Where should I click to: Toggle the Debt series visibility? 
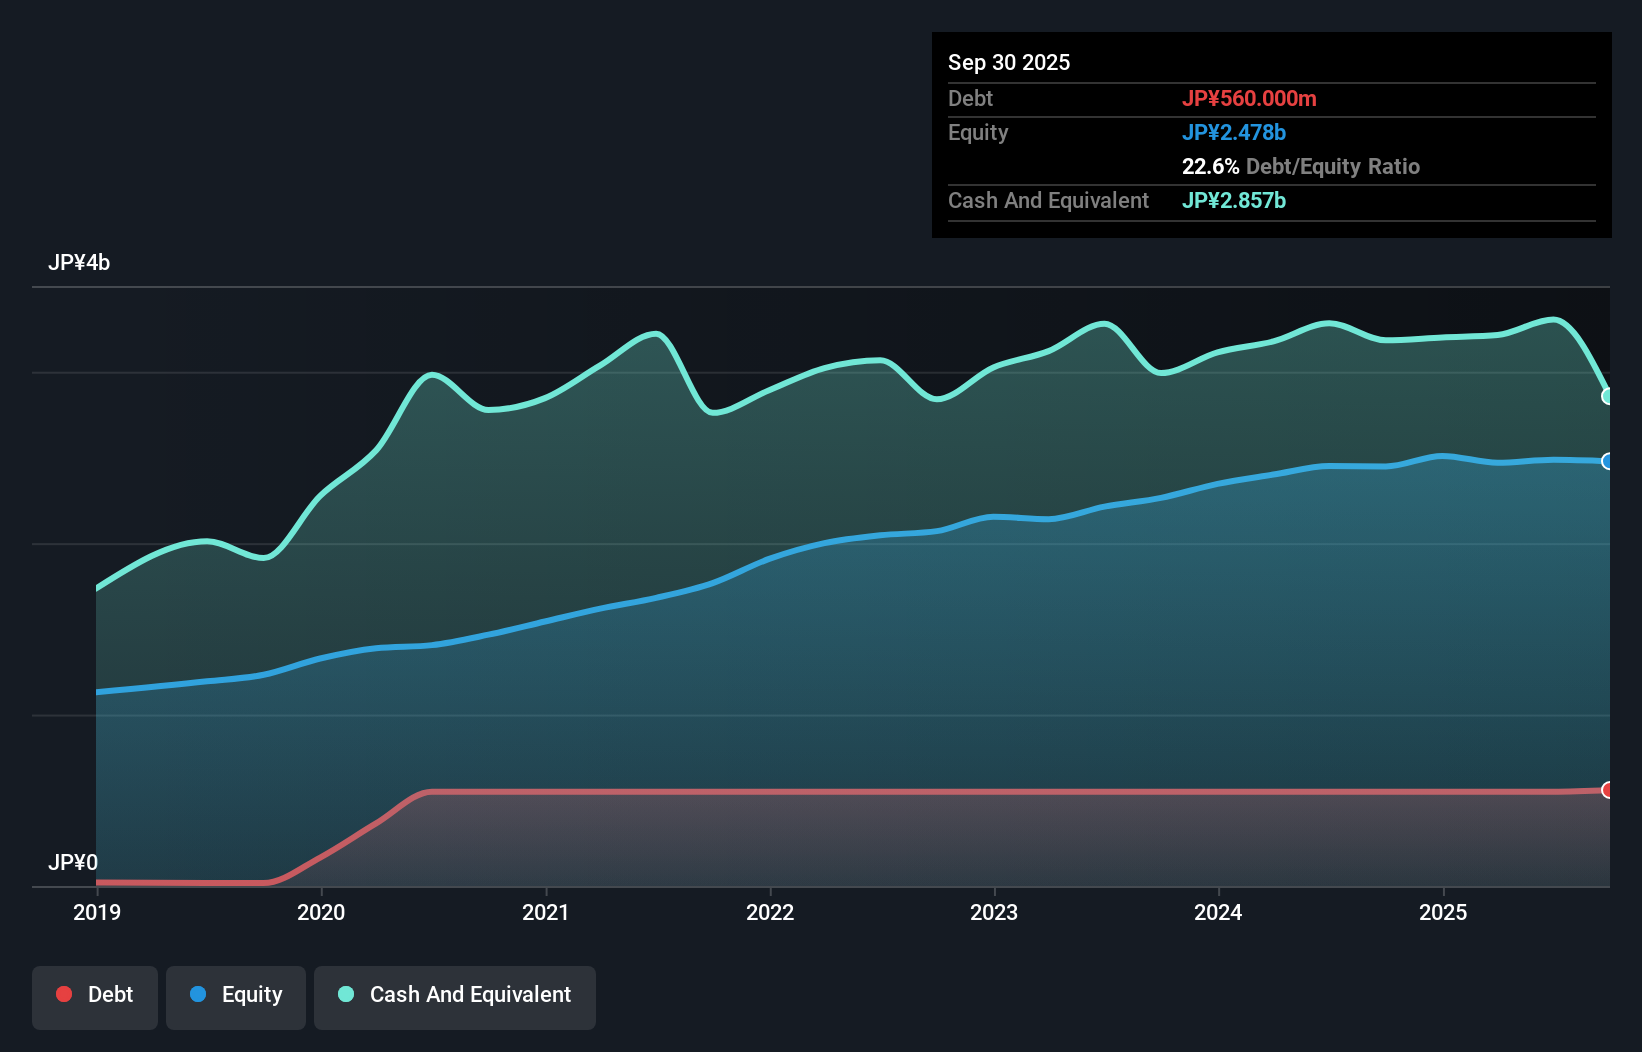[95, 995]
